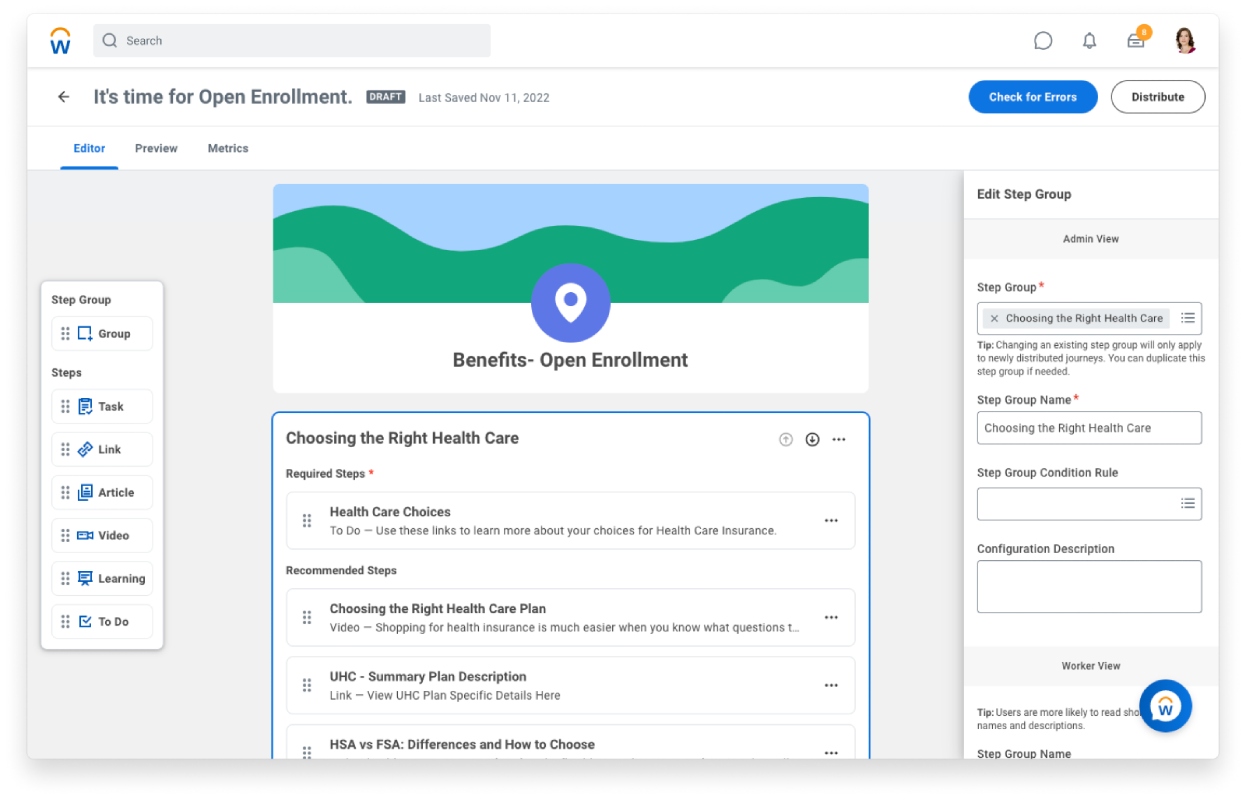Click the Link step label
The height and width of the screenshot is (800, 1246).
click(x=109, y=450)
